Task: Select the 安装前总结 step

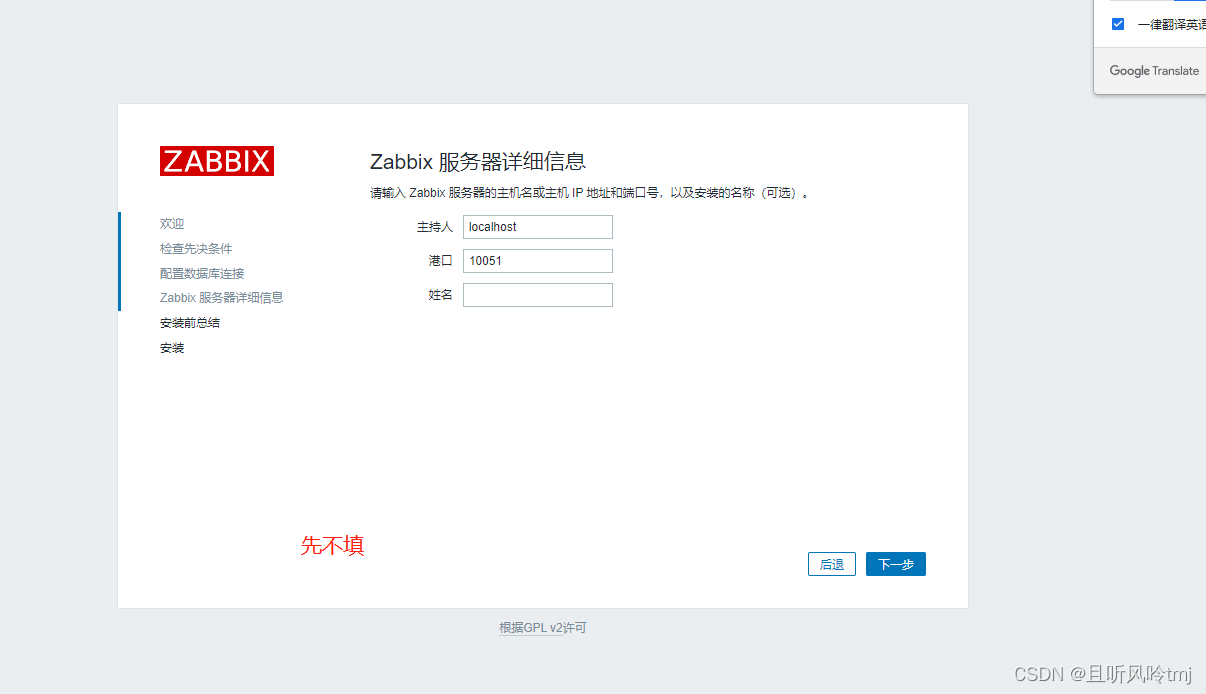Action: coord(190,323)
